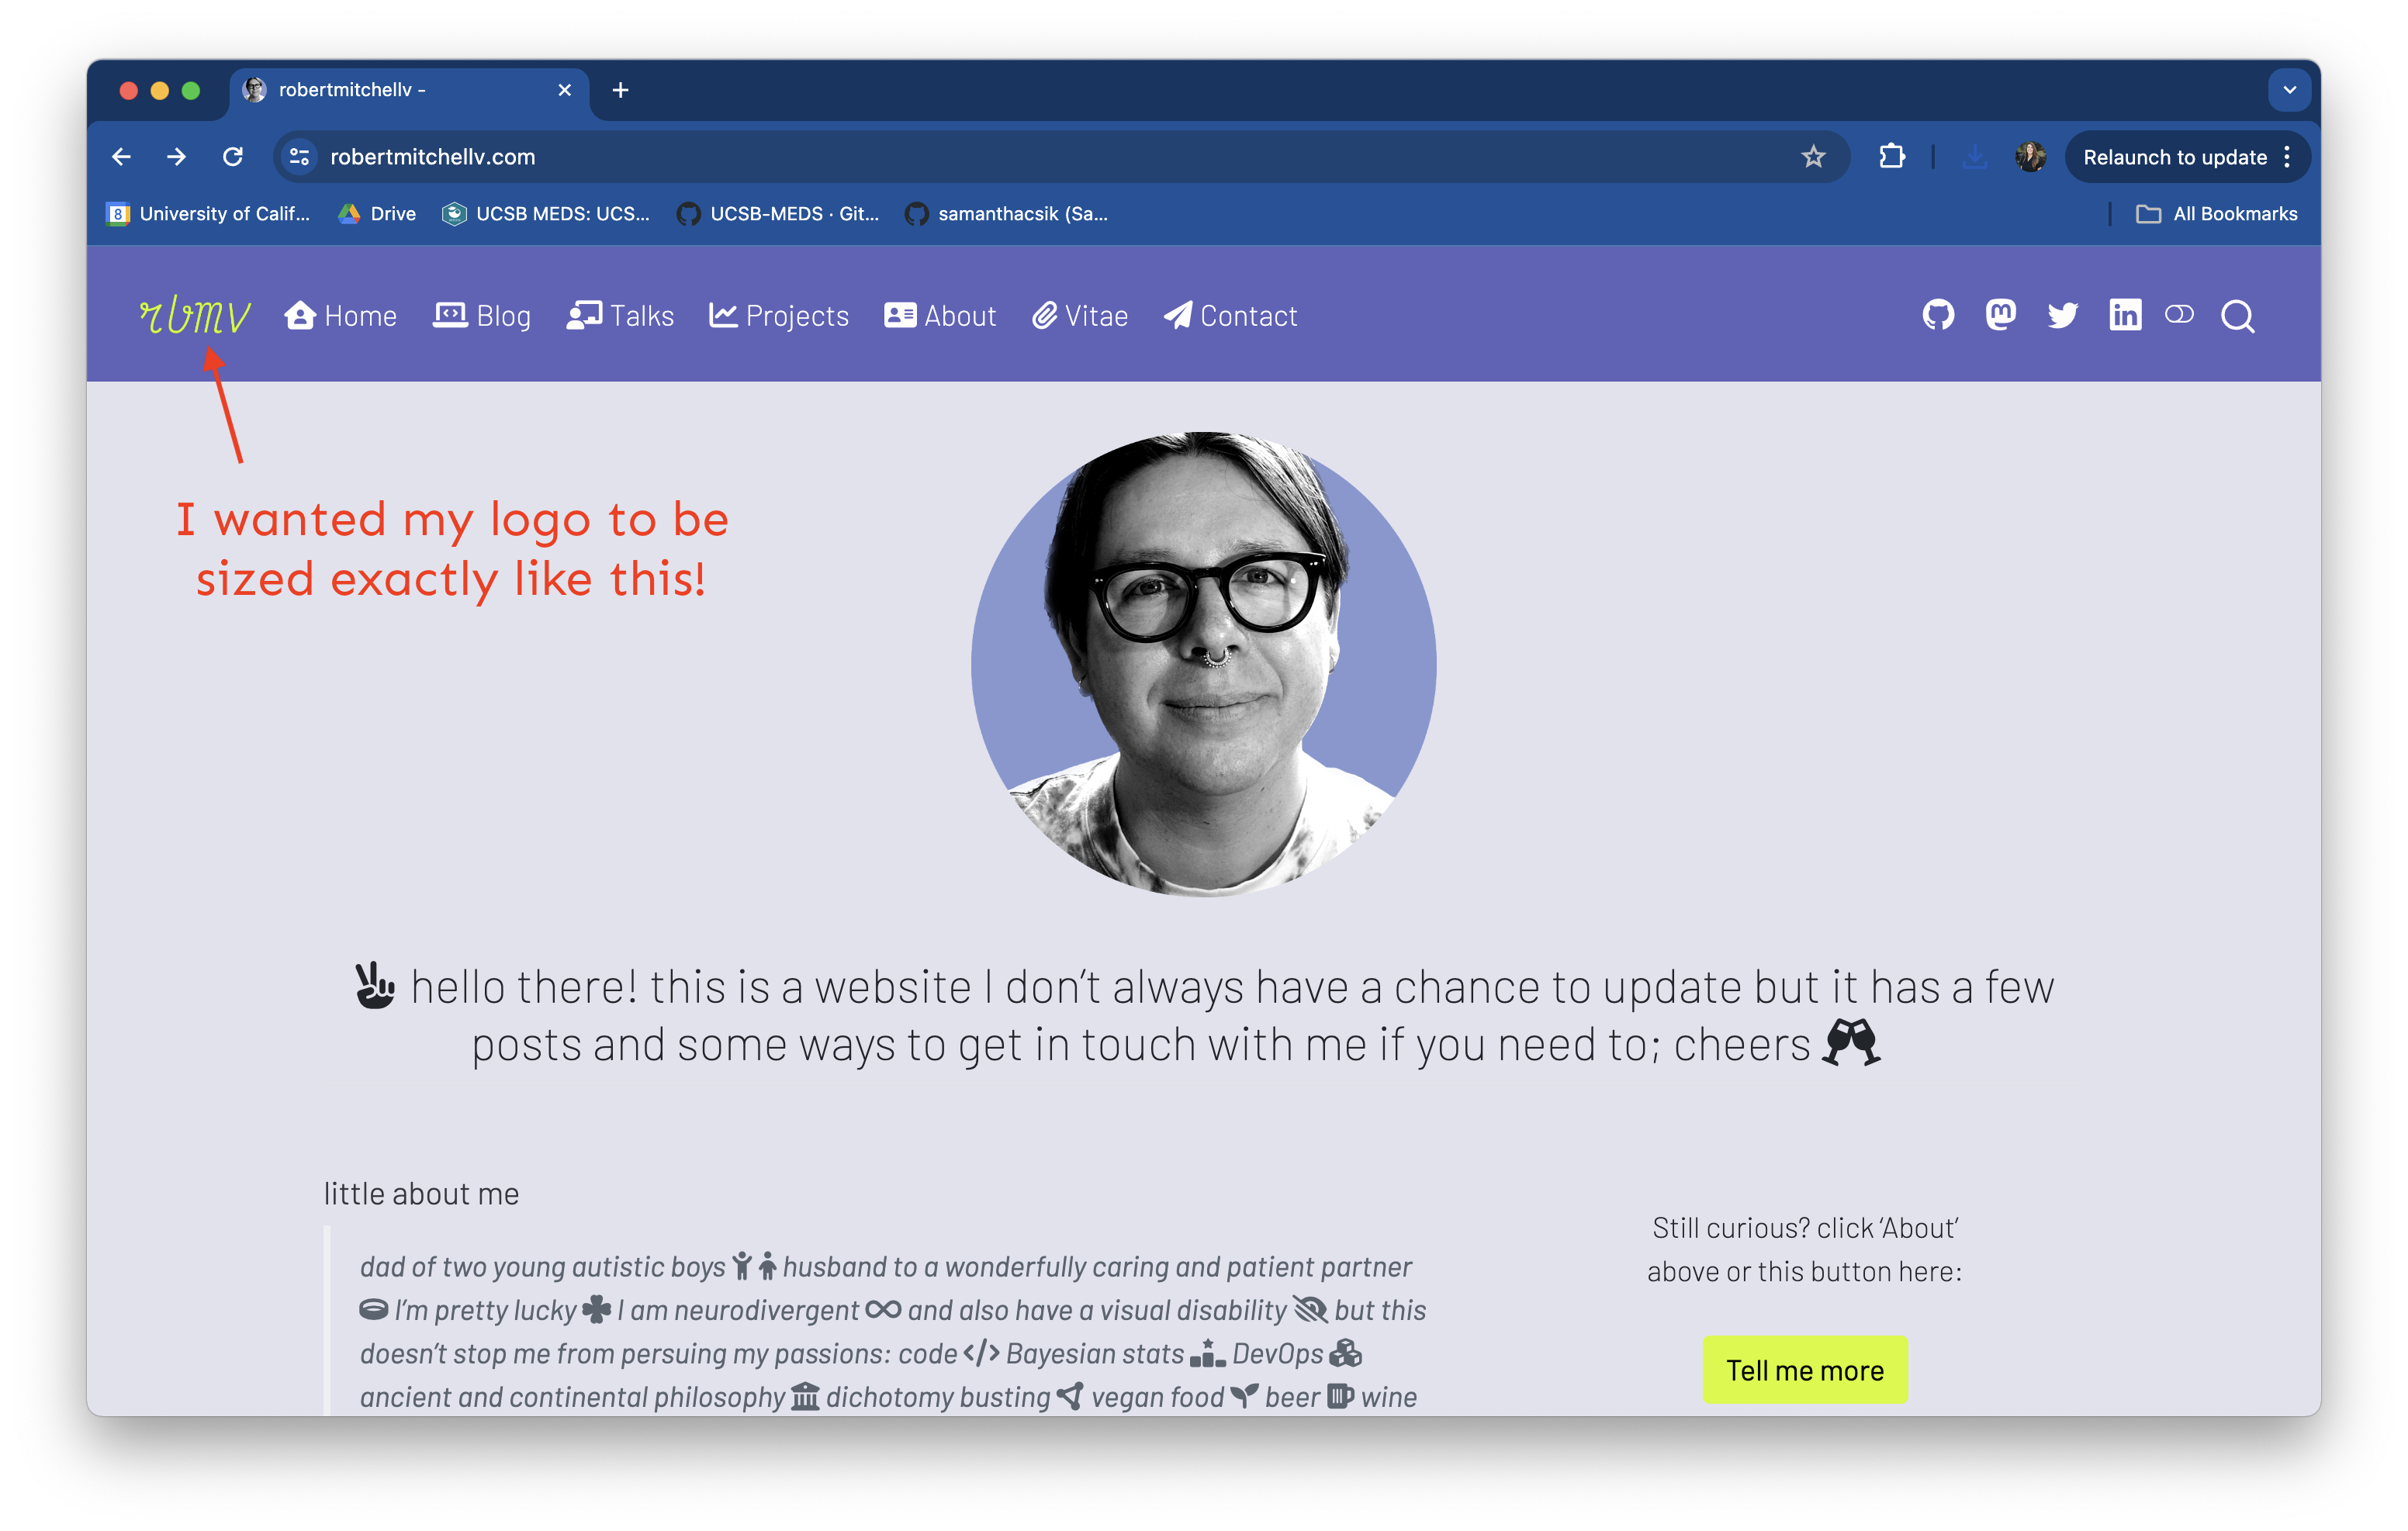This screenshot has width=2408, height=1531.
Task: Open the UCSB-MEDS GitHub bookmark
Action: pos(778,214)
